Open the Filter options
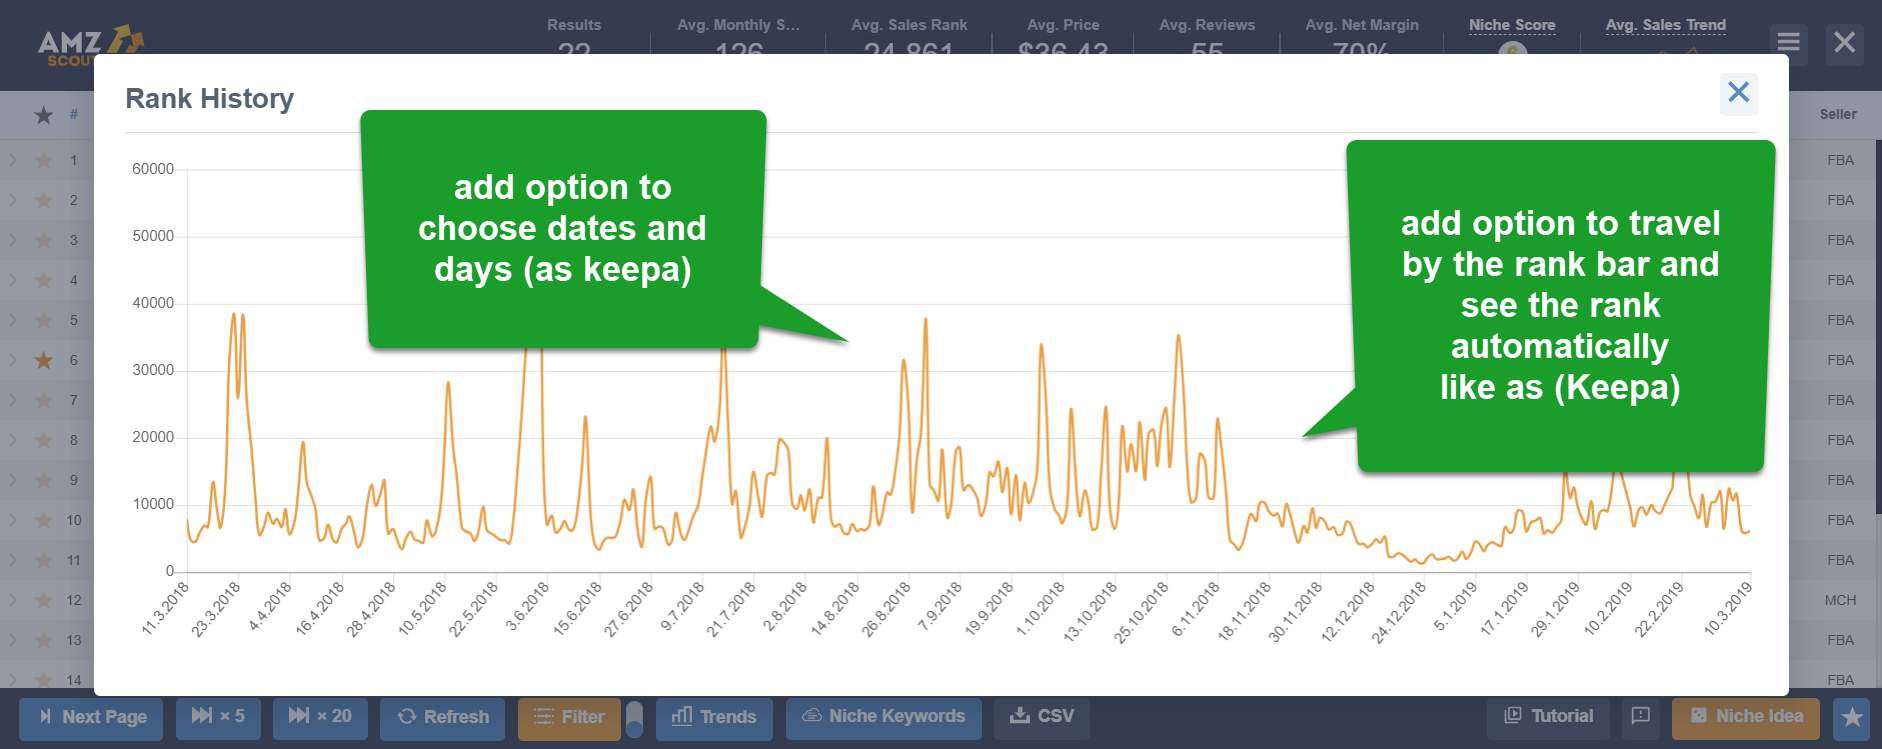The height and width of the screenshot is (749, 1882). click(x=568, y=717)
